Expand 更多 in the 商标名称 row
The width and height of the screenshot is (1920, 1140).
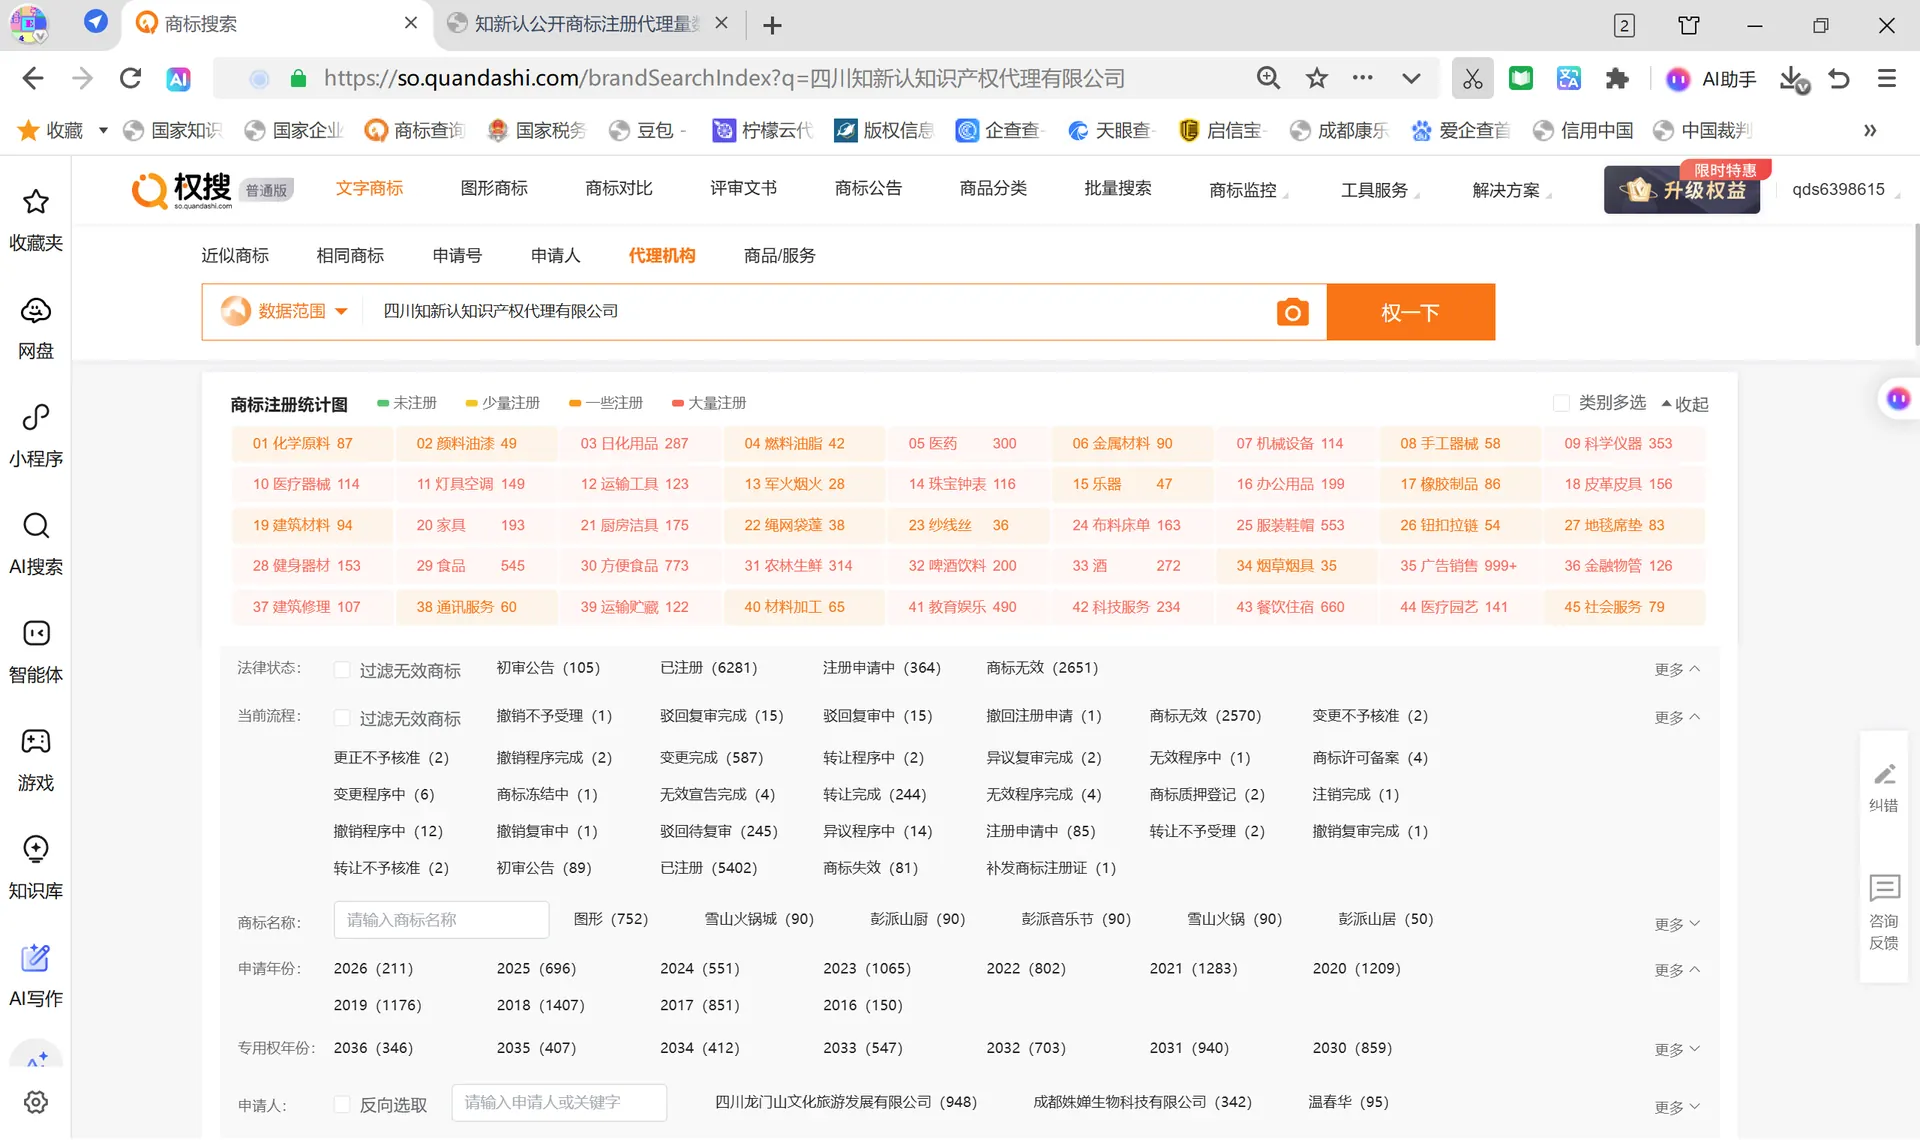click(1677, 924)
